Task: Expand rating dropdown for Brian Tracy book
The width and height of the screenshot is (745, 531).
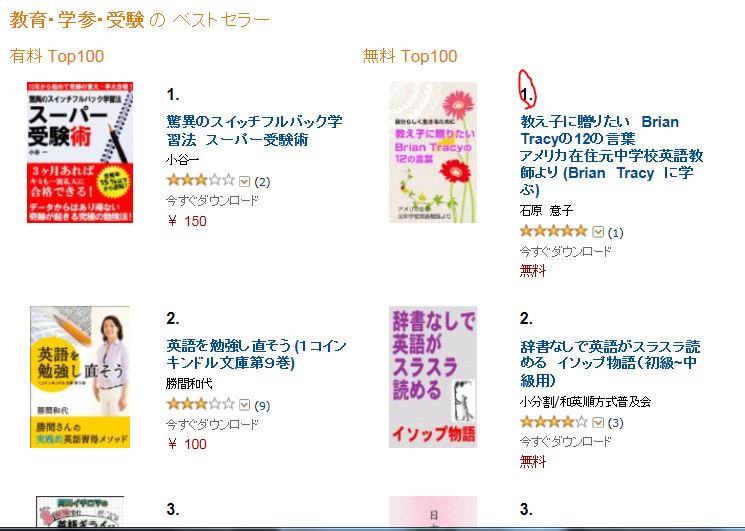Action: (598, 232)
